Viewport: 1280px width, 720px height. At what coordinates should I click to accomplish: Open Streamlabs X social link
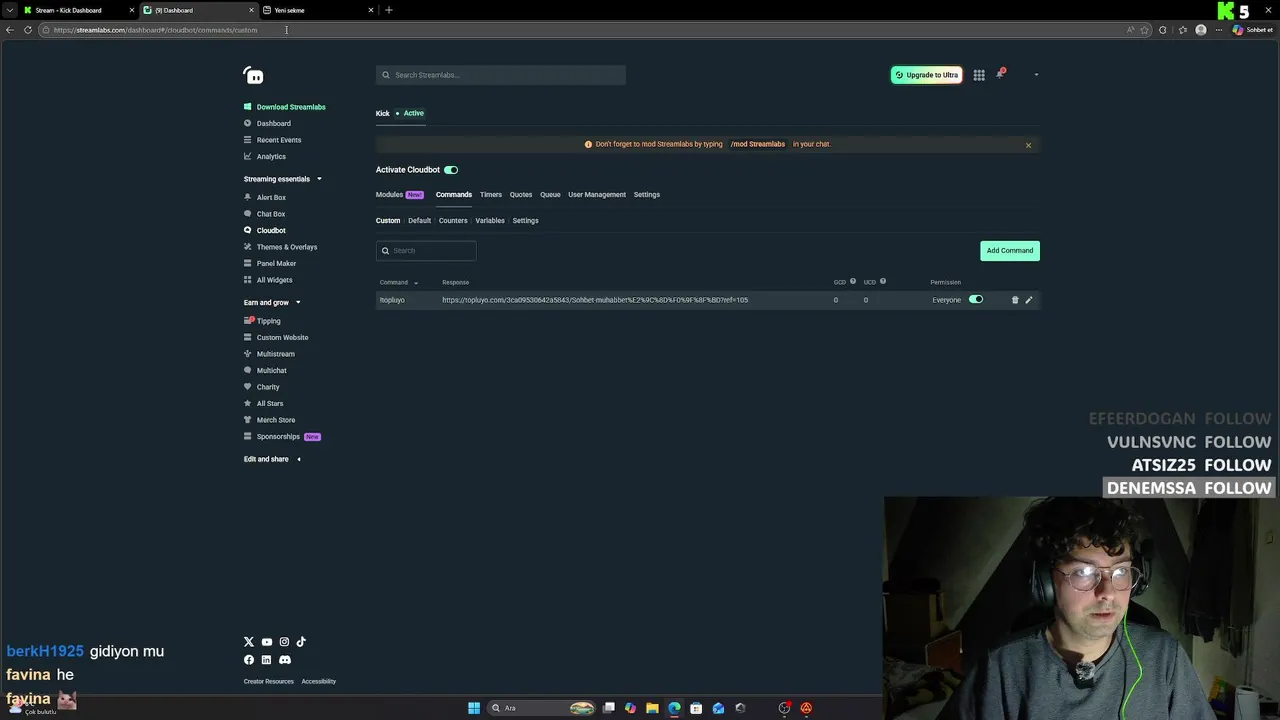pos(249,642)
